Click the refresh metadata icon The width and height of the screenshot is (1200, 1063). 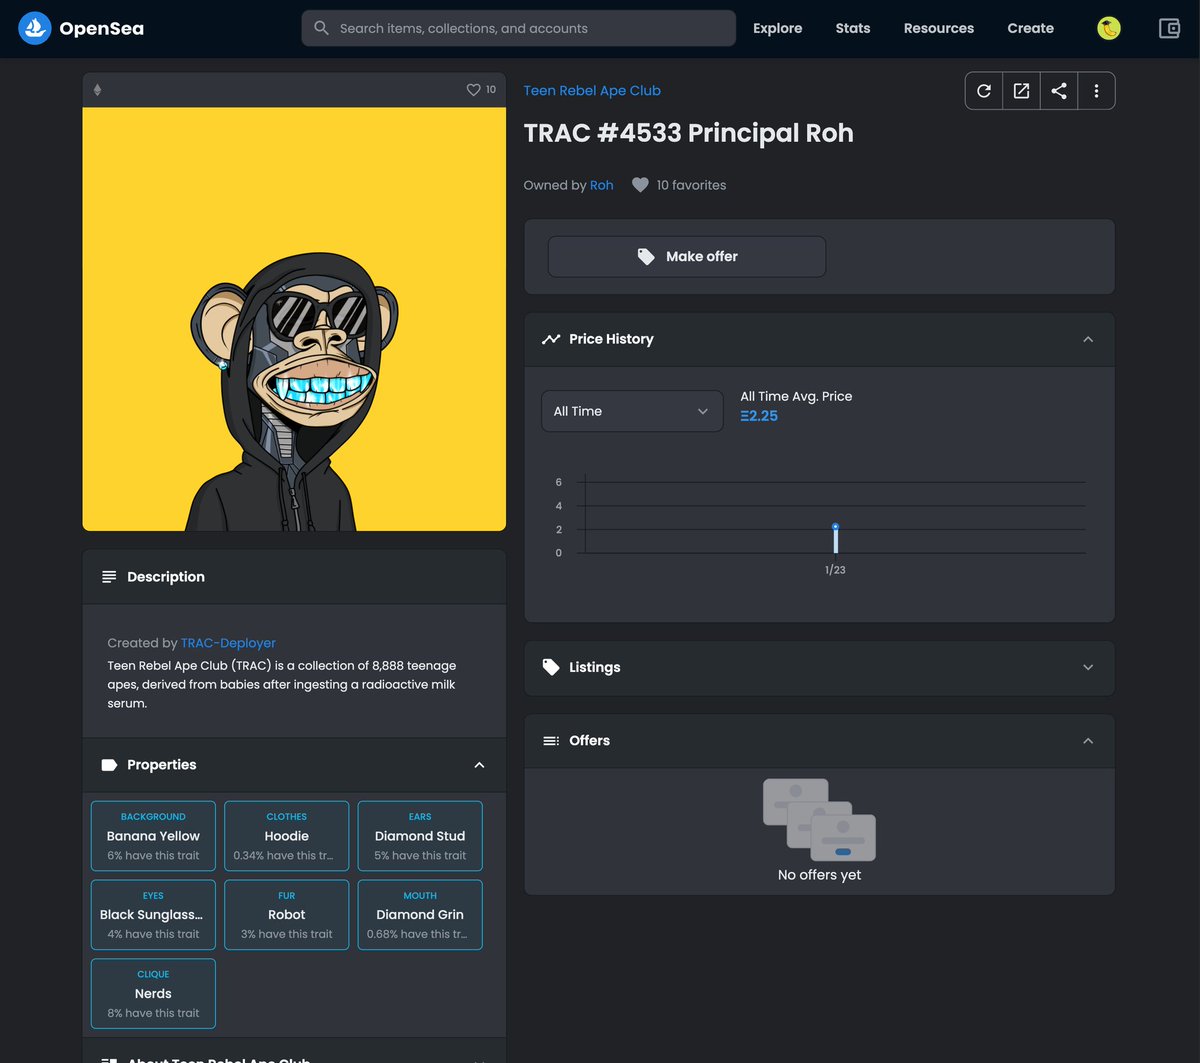(984, 91)
